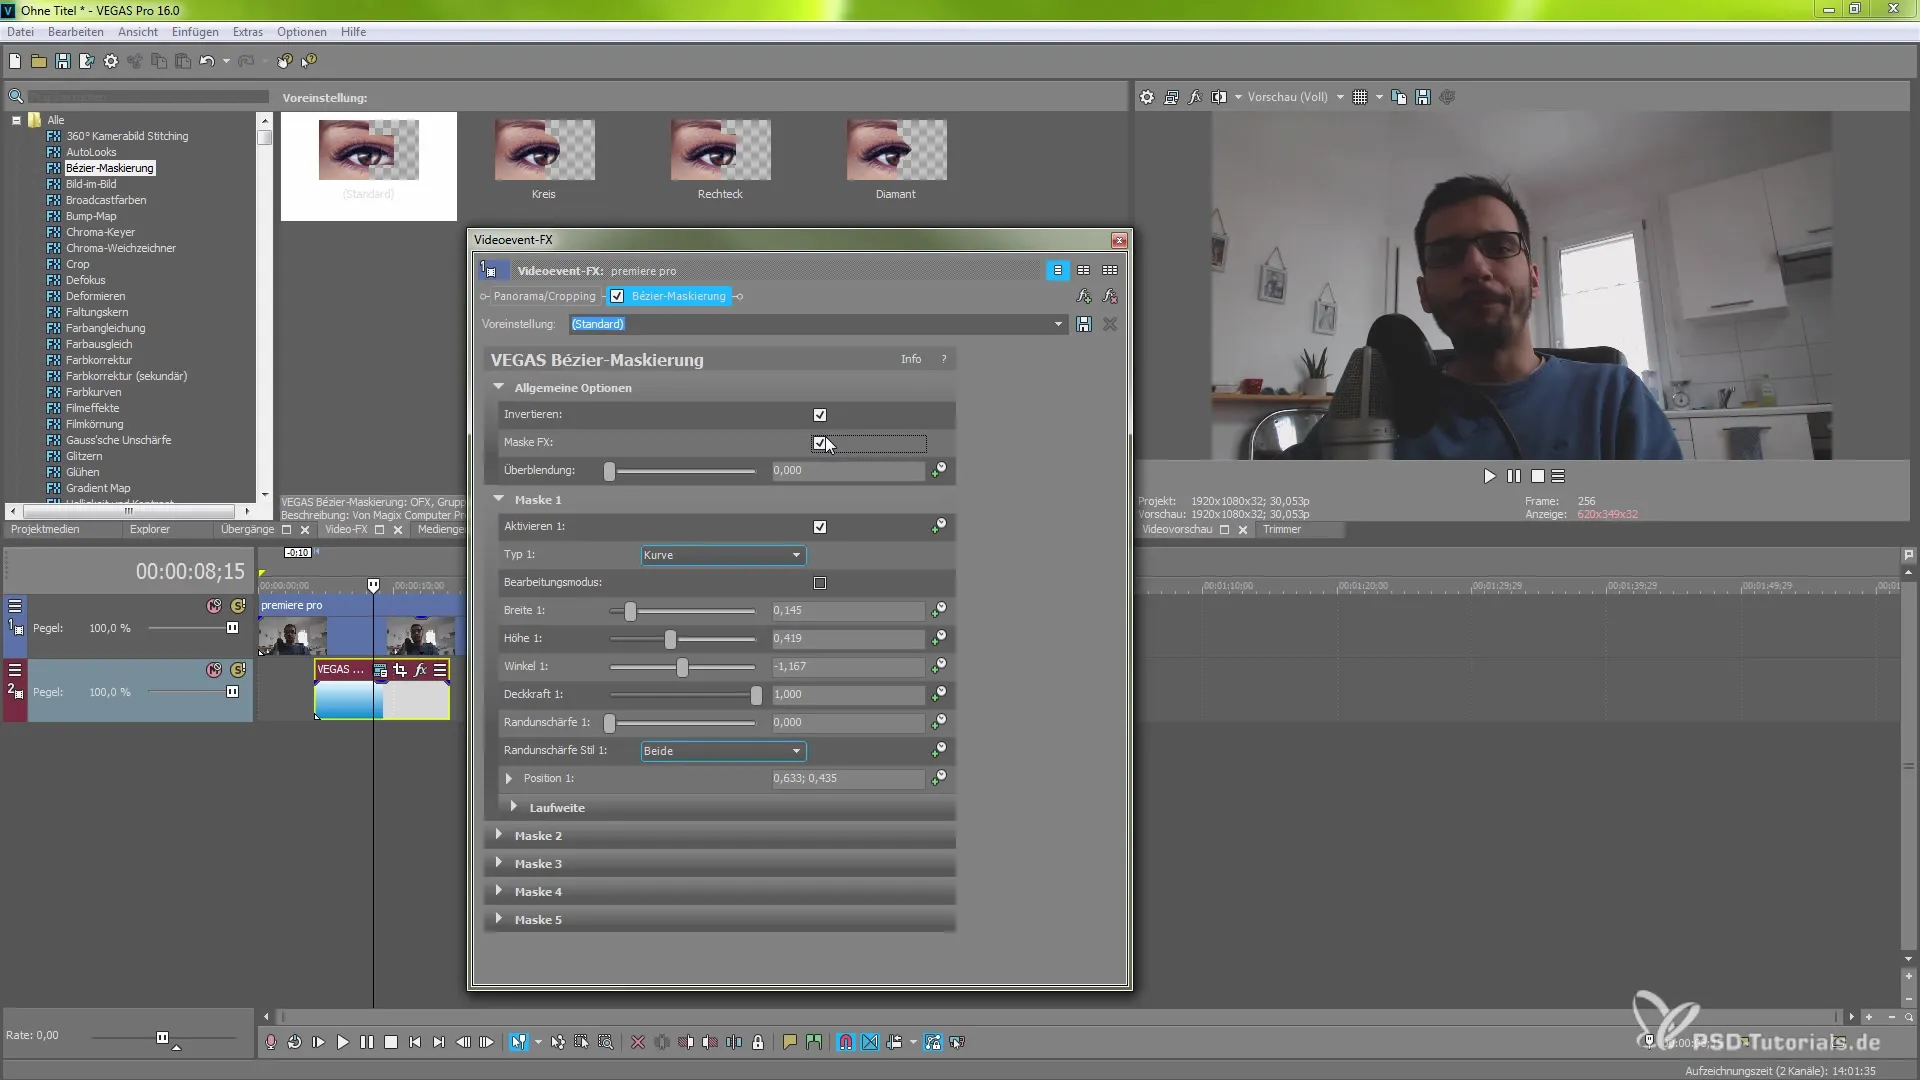The image size is (1920, 1080).
Task: Expand the Maske 3 section
Action: pos(498,863)
